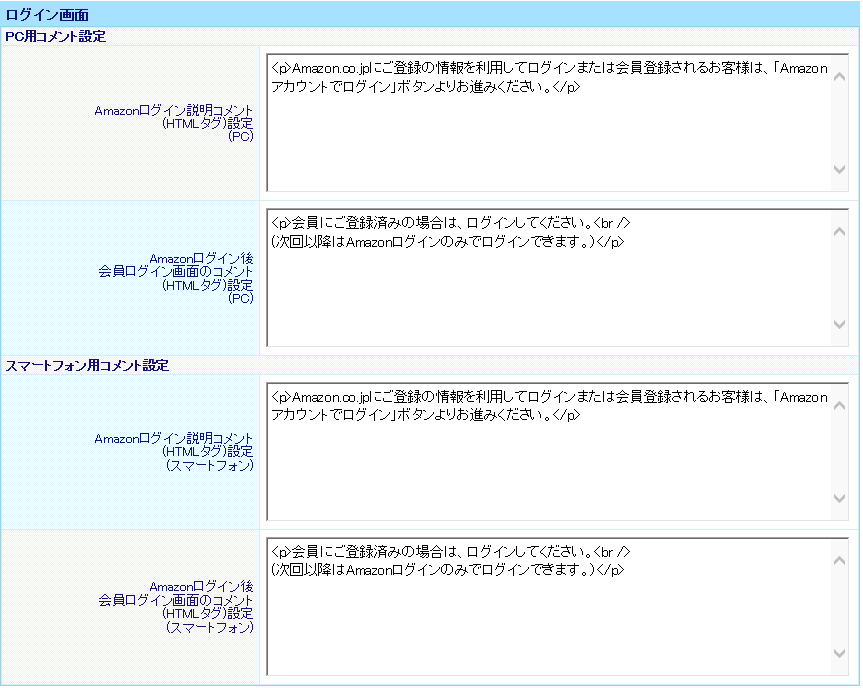Click label Amazonログイン説明コメント (PC)
This screenshot has height=688, width=863.
tap(173, 123)
